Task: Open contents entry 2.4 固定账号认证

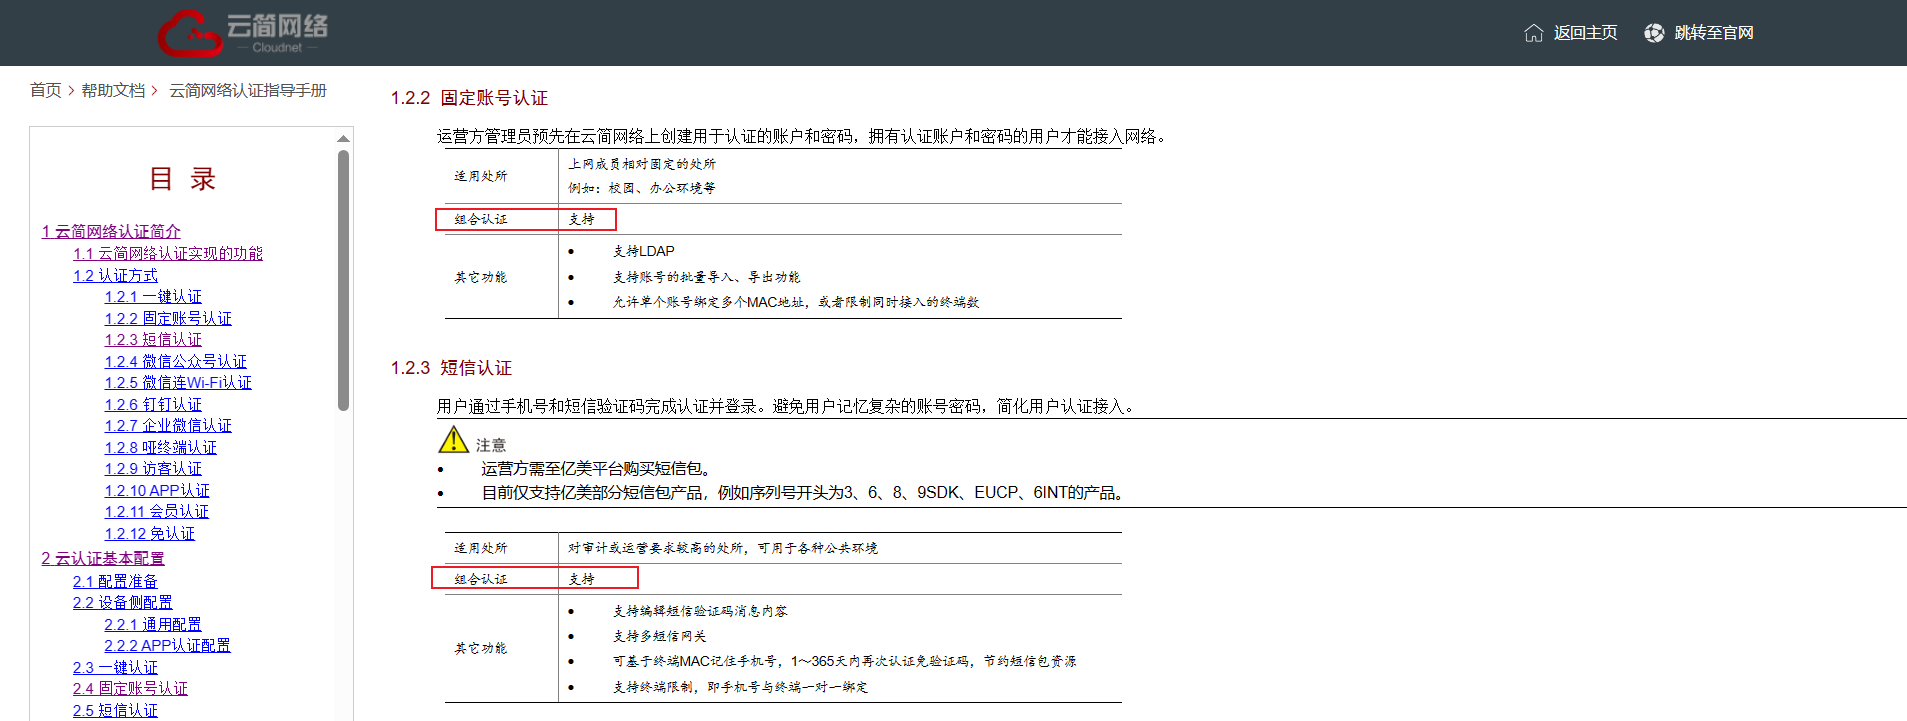Action: pyautogui.click(x=130, y=688)
